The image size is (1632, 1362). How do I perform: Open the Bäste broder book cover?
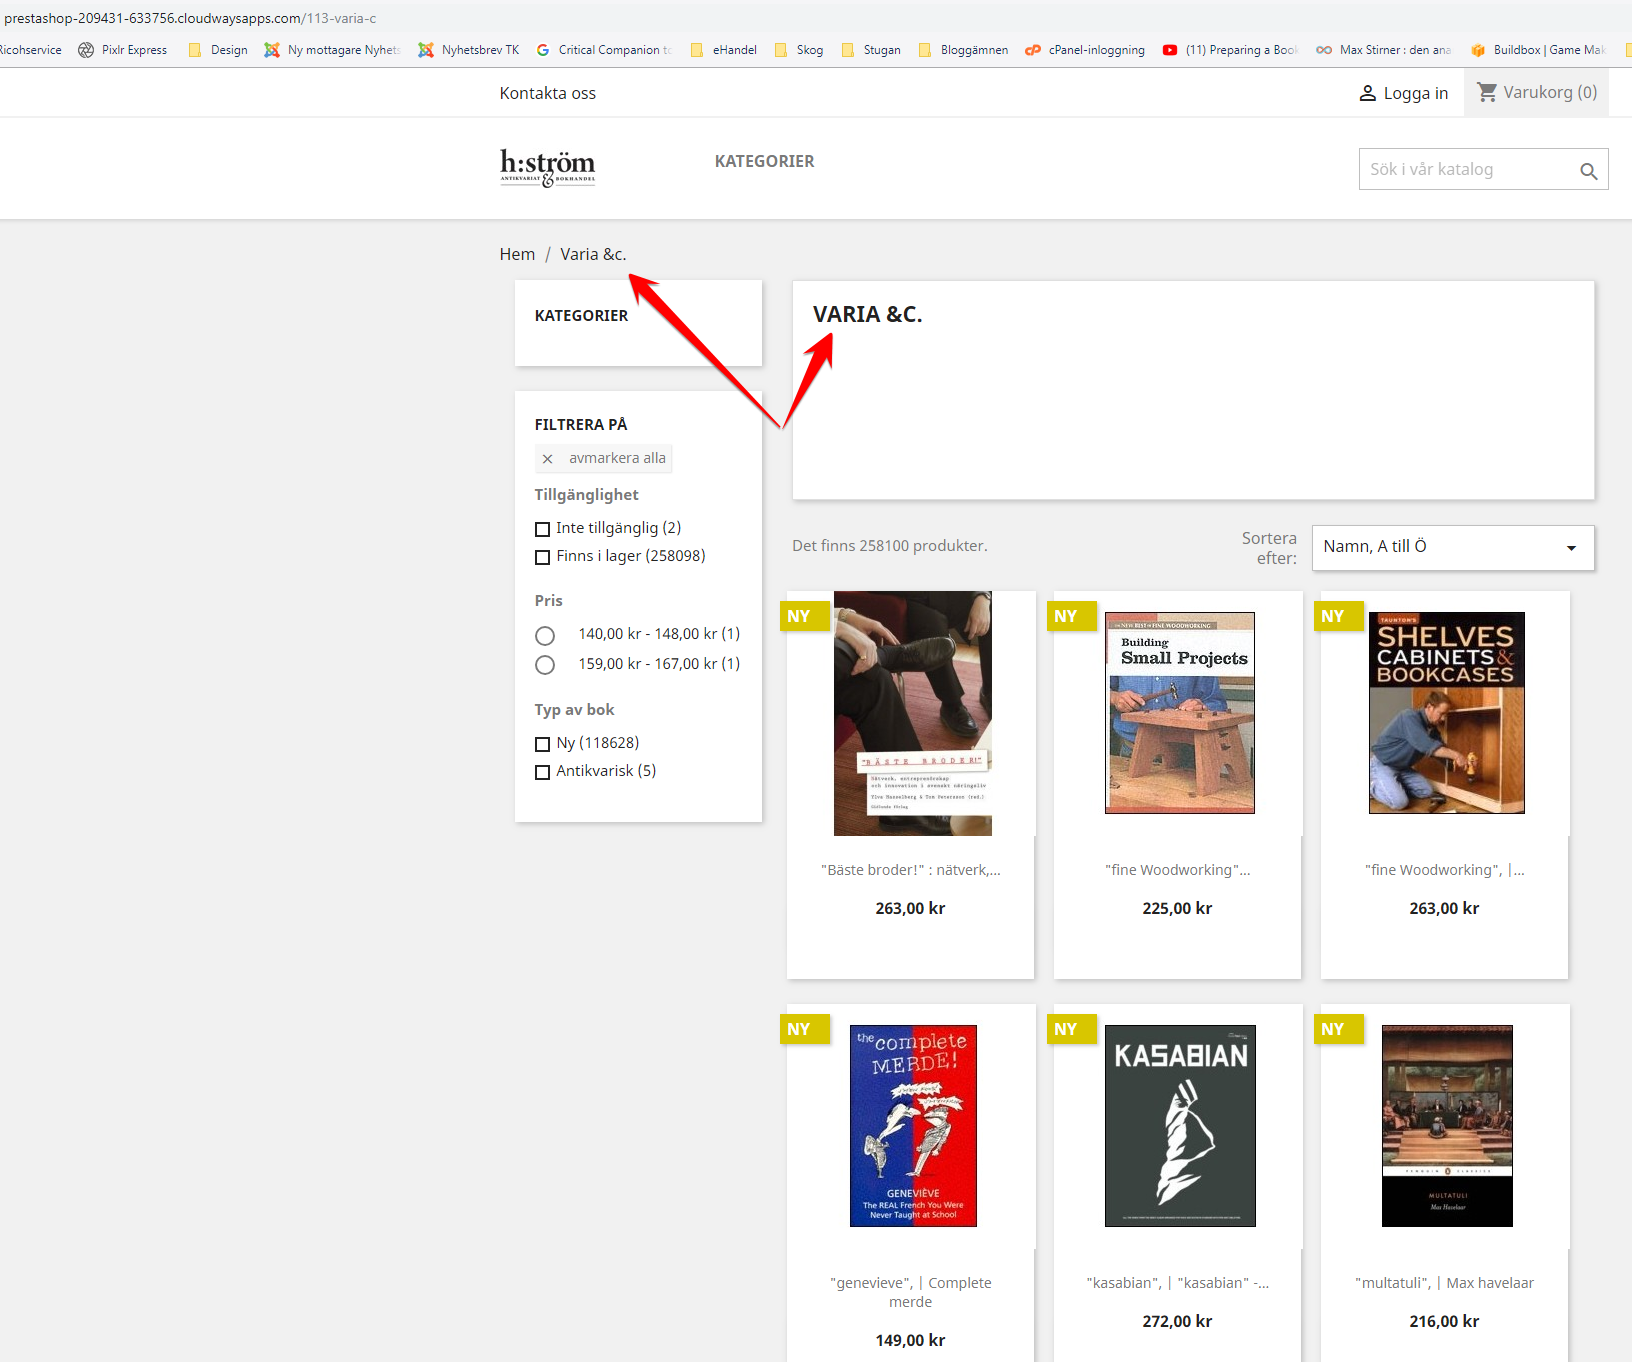coord(913,713)
